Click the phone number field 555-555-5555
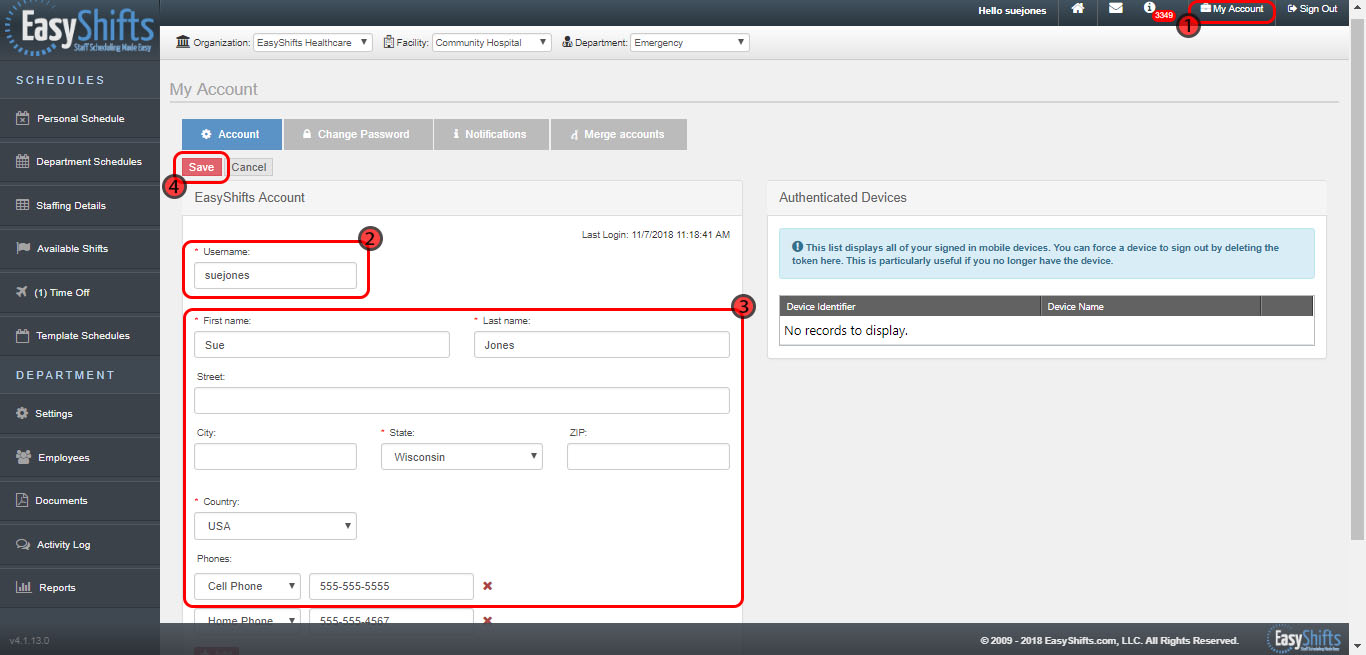The width and height of the screenshot is (1366, 655). (391, 586)
